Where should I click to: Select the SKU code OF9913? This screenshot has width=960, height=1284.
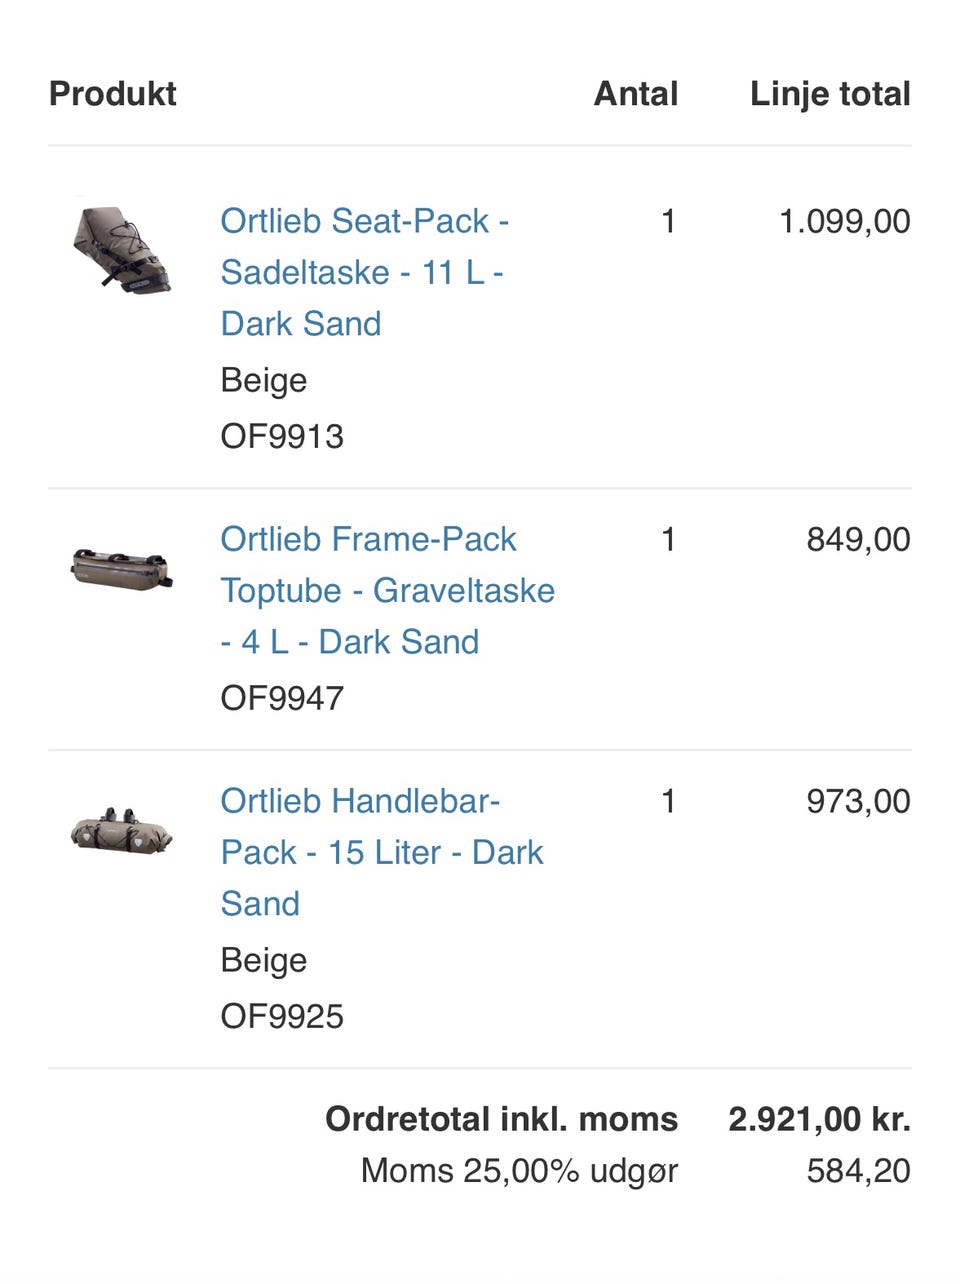[x=282, y=436]
